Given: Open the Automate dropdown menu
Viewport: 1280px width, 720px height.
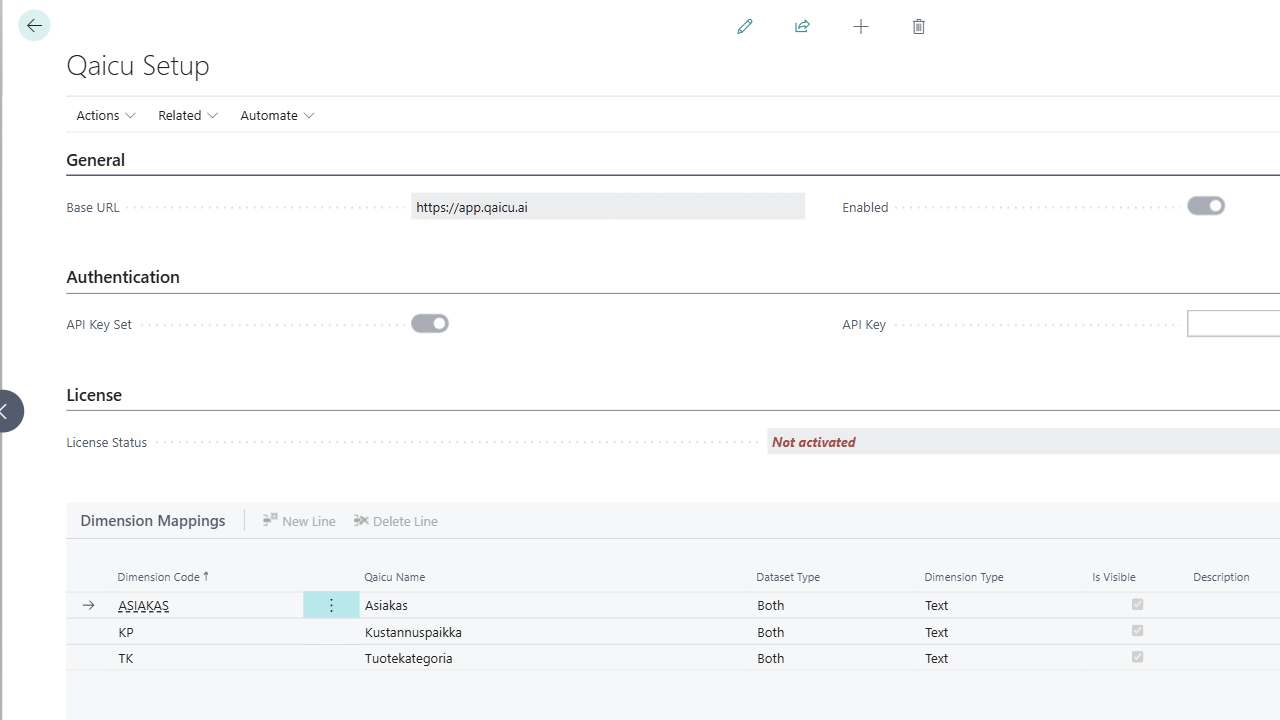Looking at the screenshot, I should pyautogui.click(x=277, y=115).
